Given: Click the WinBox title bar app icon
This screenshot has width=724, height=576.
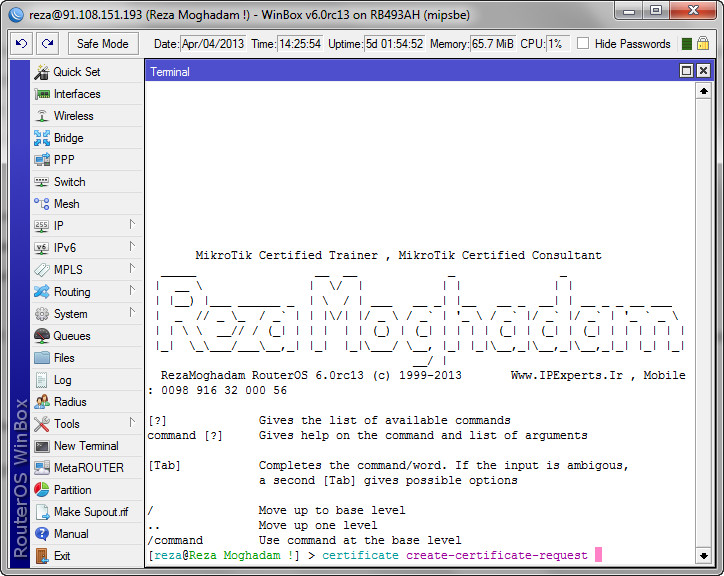Looking at the screenshot, I should click(x=16, y=15).
